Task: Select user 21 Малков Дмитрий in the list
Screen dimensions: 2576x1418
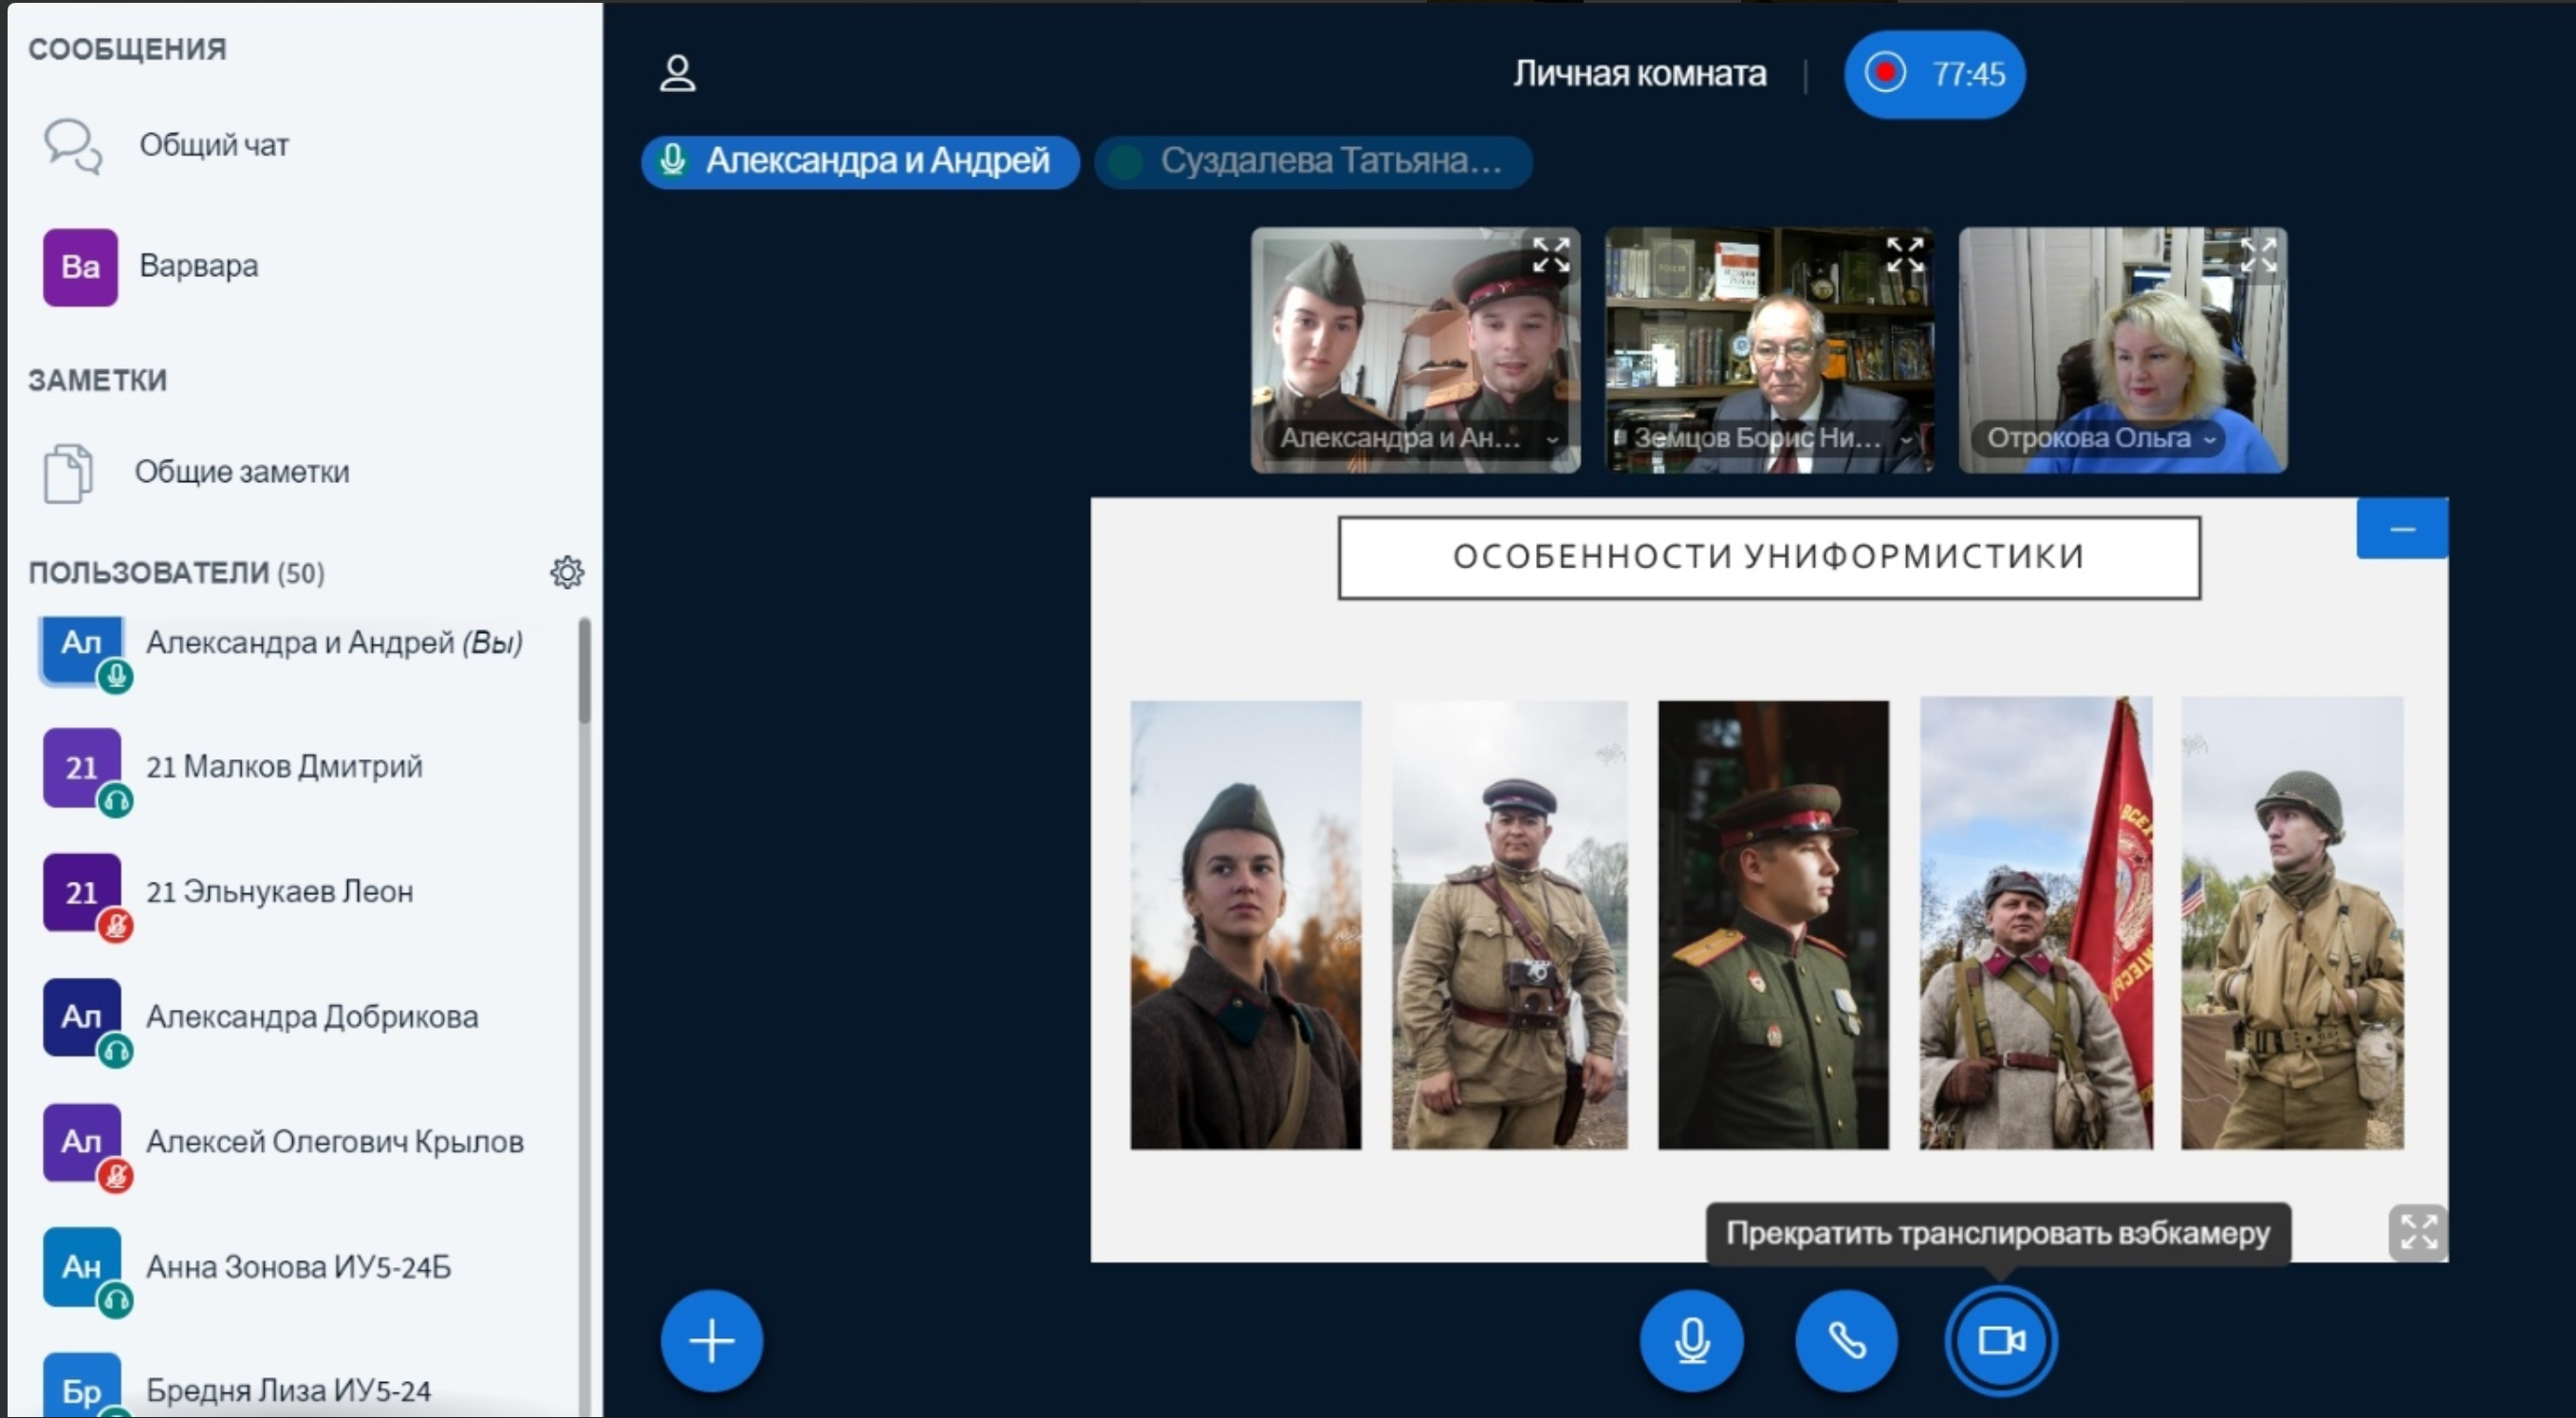Action: click(x=284, y=767)
